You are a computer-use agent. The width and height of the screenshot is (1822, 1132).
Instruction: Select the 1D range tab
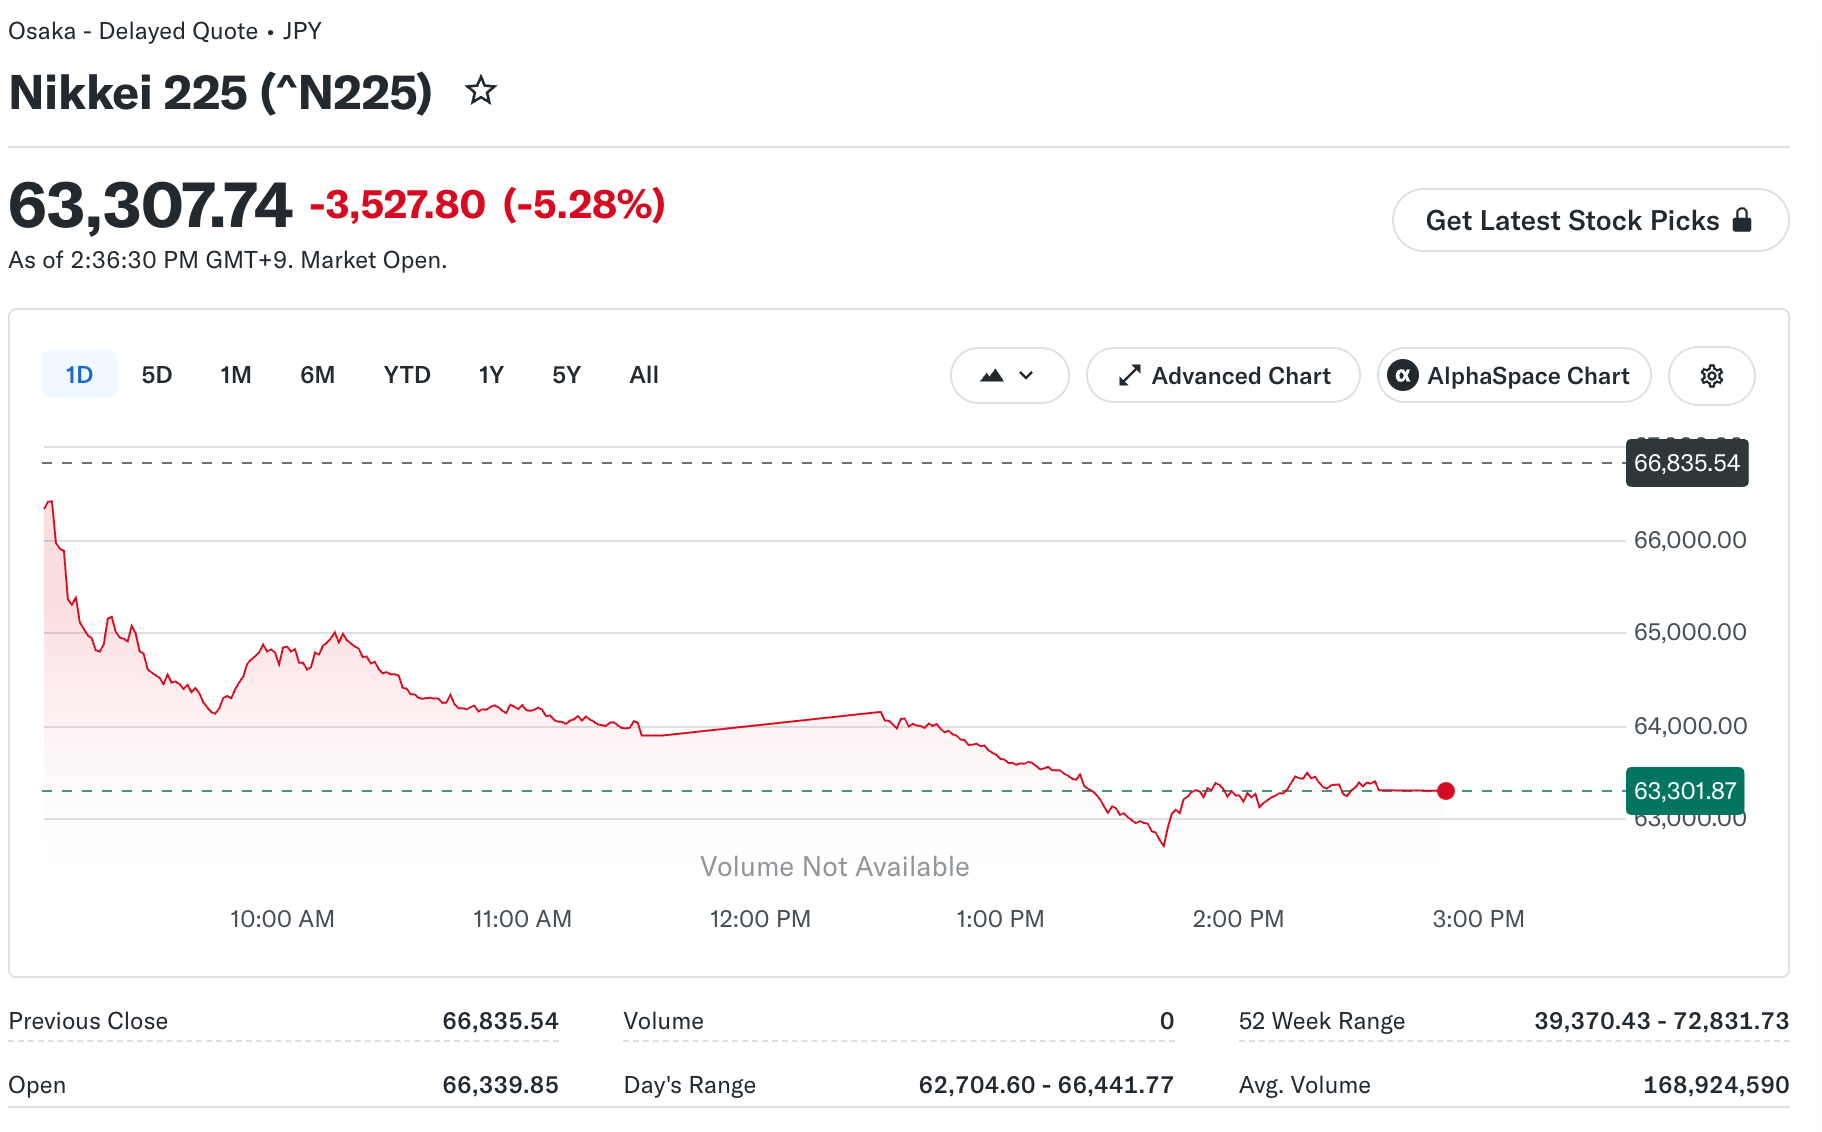[79, 375]
